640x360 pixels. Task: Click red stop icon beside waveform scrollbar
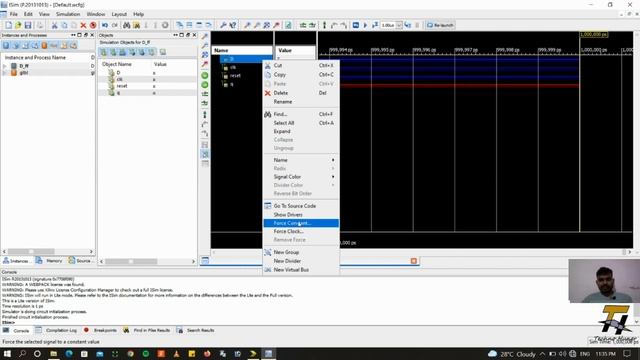(x=413, y=261)
